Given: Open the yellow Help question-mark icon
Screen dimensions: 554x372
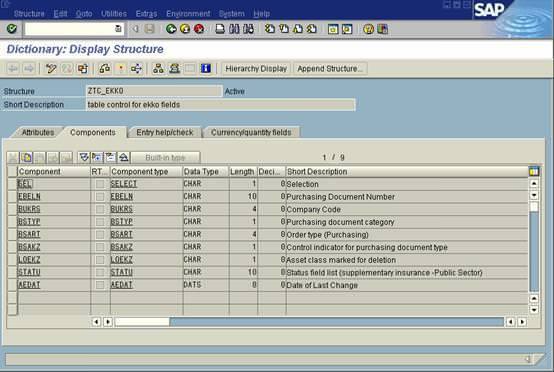Looking at the screenshot, I should point(369,29).
